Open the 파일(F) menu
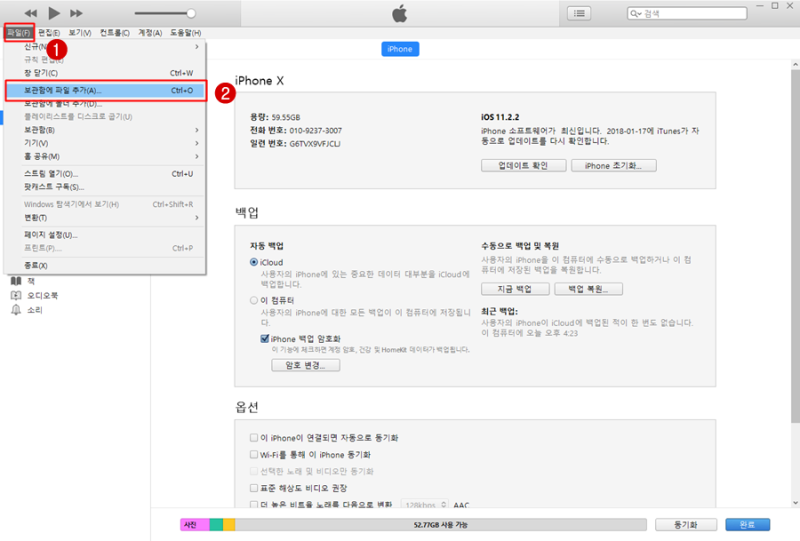 tap(19, 33)
